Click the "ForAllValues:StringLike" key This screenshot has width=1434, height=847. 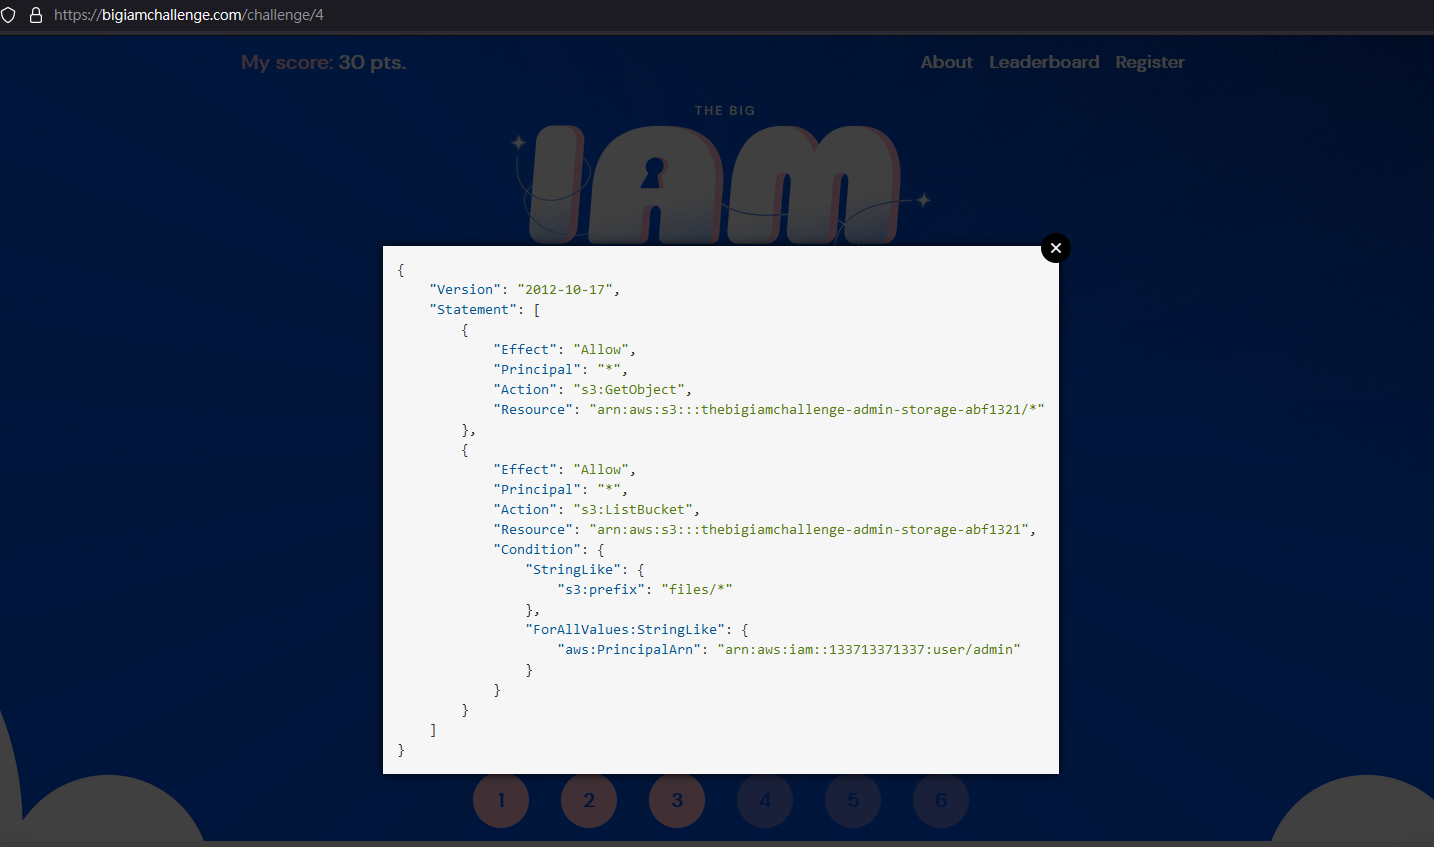pos(625,630)
